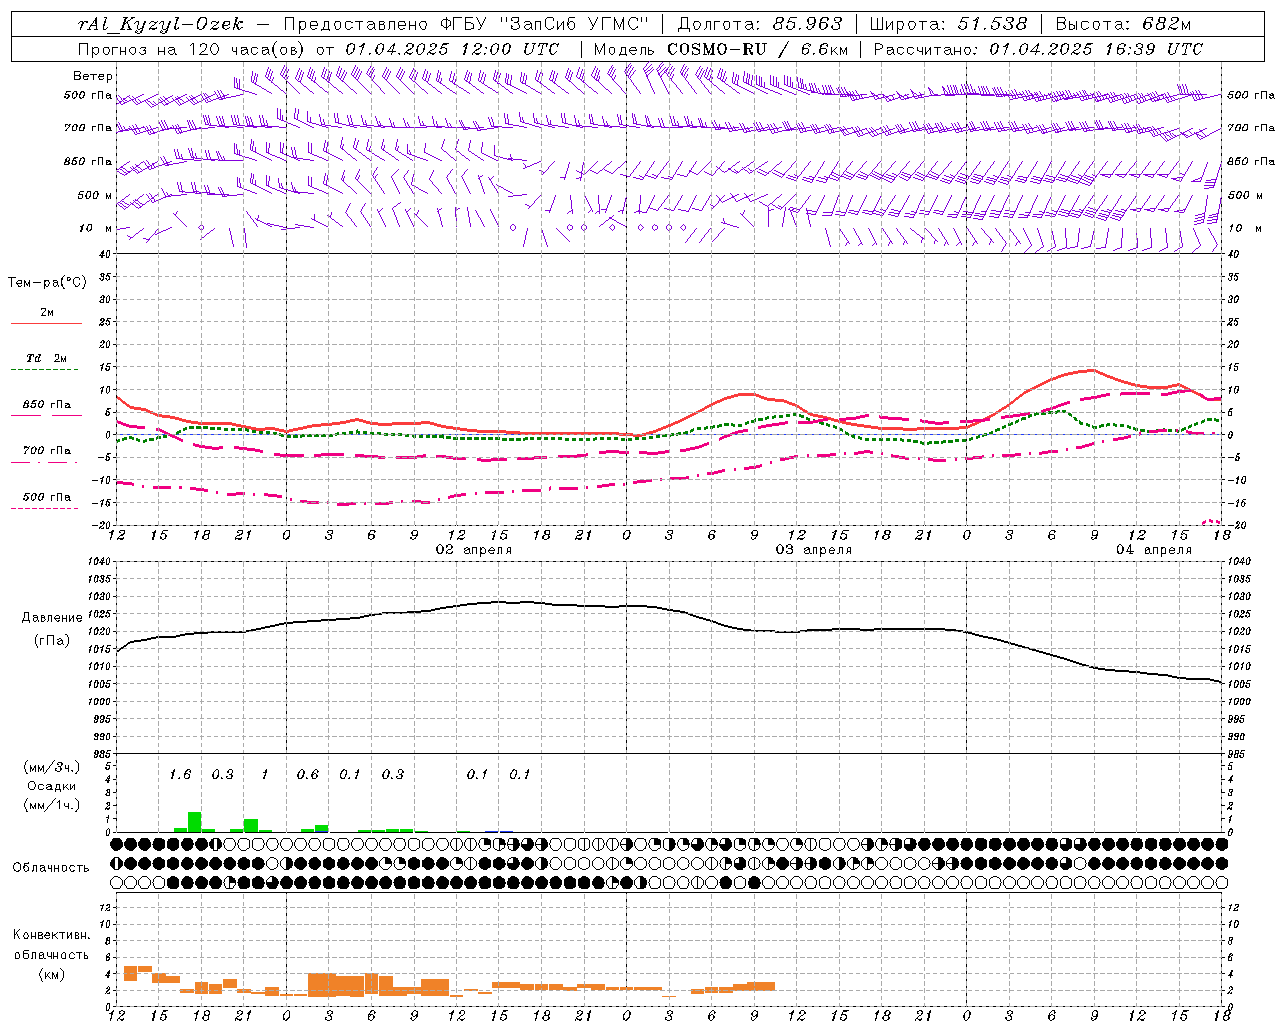Click the station name rAl_Kyzyl-Ozek in header
This screenshot has height=1024, width=1280.
pyautogui.click(x=160, y=24)
